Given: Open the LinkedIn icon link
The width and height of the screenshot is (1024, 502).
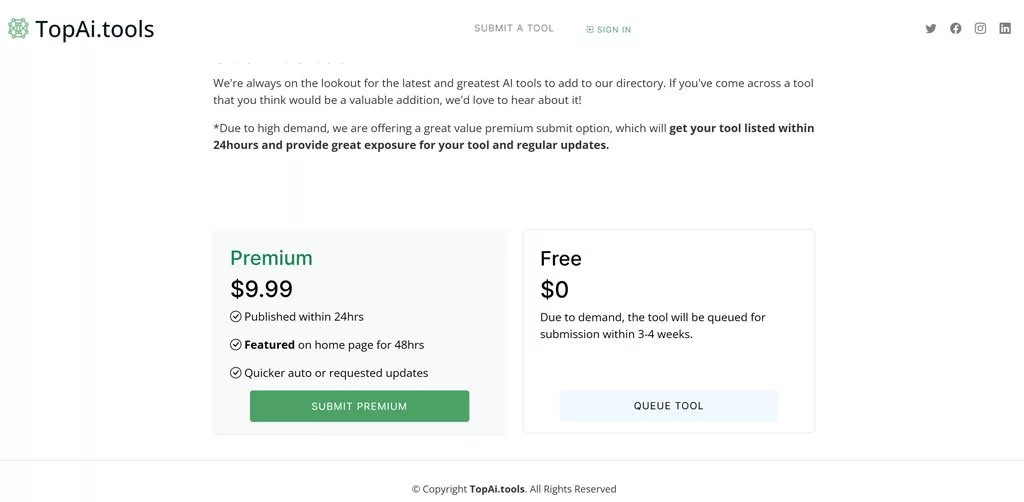Looking at the screenshot, I should pos(1005,29).
